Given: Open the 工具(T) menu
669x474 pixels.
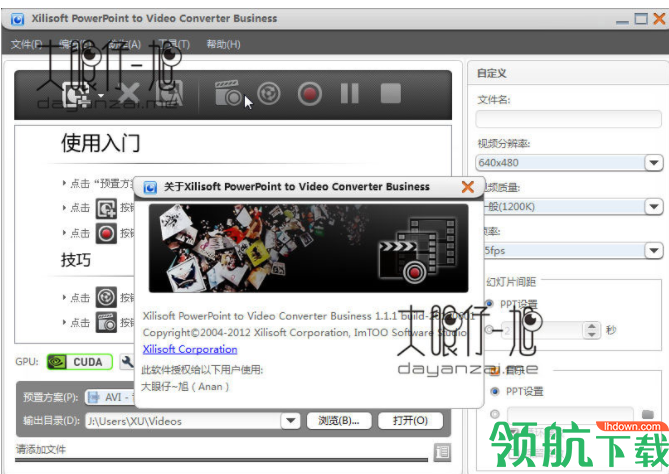Looking at the screenshot, I should coord(174,44).
